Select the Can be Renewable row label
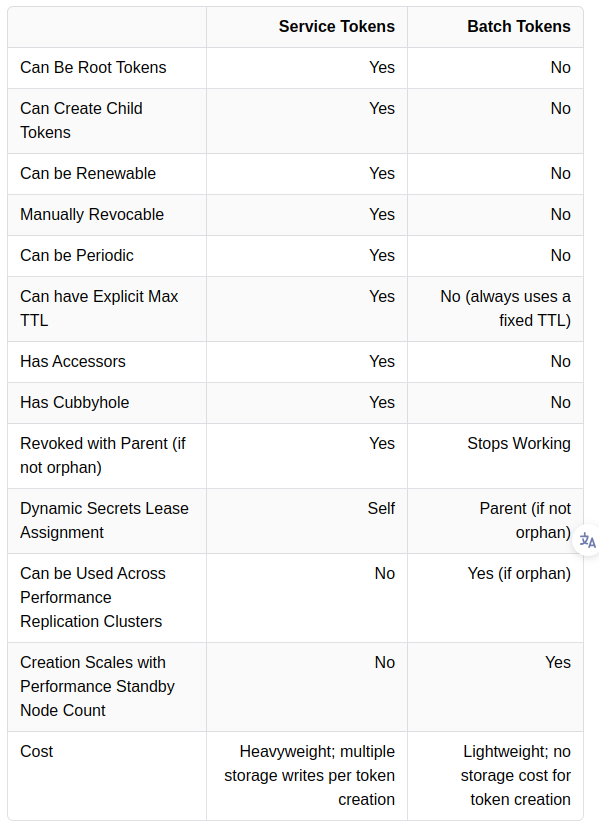The image size is (599, 824). 88,173
